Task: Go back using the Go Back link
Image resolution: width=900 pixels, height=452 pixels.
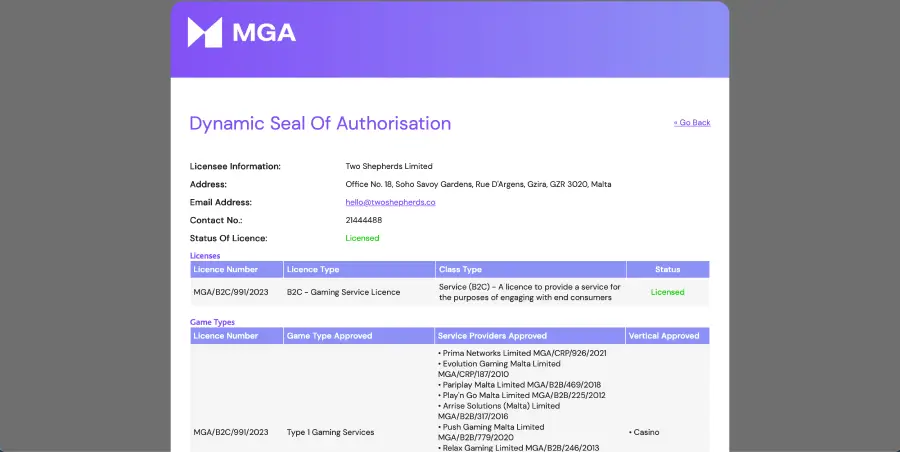Action: (x=692, y=122)
